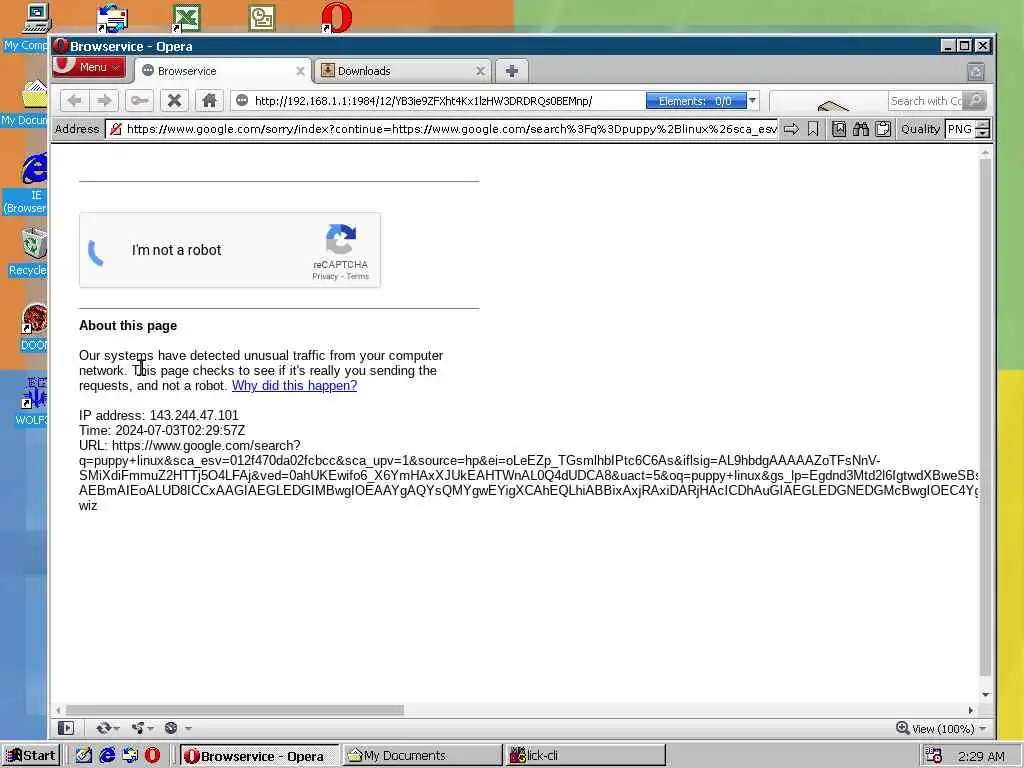The height and width of the screenshot is (768, 1024).
Task: Click the 2:29 AM system clock
Action: [981, 756]
